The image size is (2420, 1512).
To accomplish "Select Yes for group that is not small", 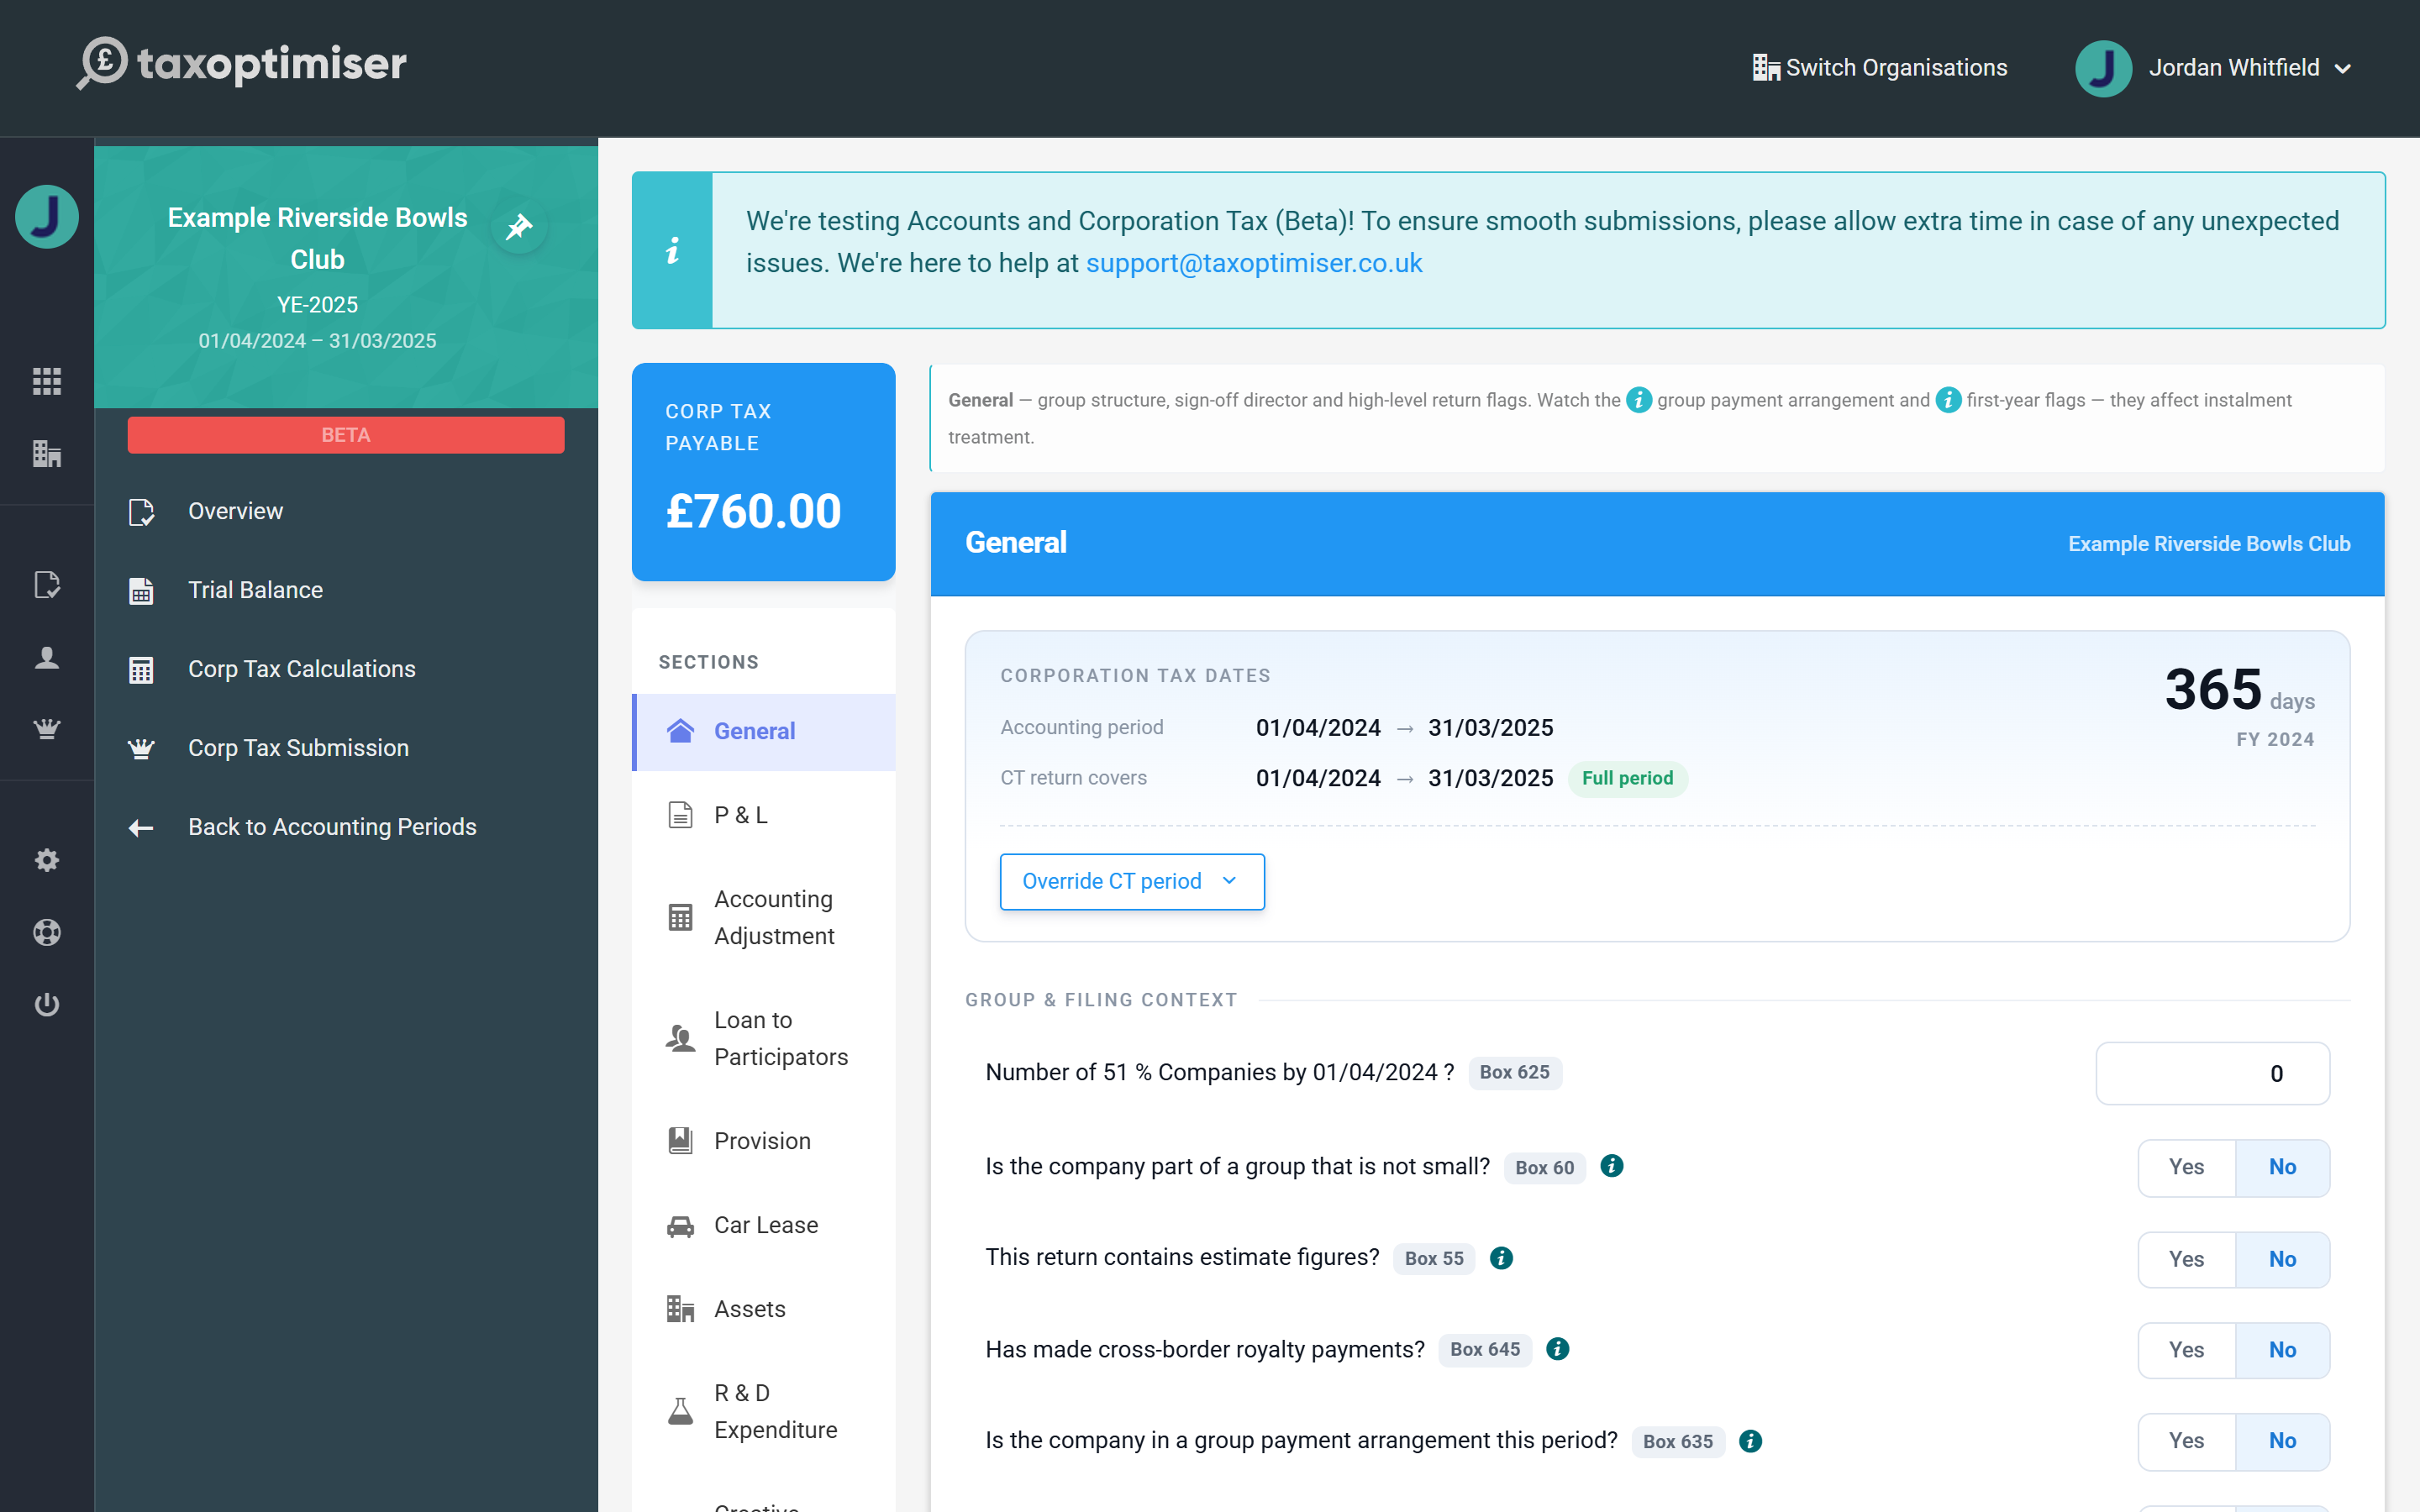I will click(x=2186, y=1167).
